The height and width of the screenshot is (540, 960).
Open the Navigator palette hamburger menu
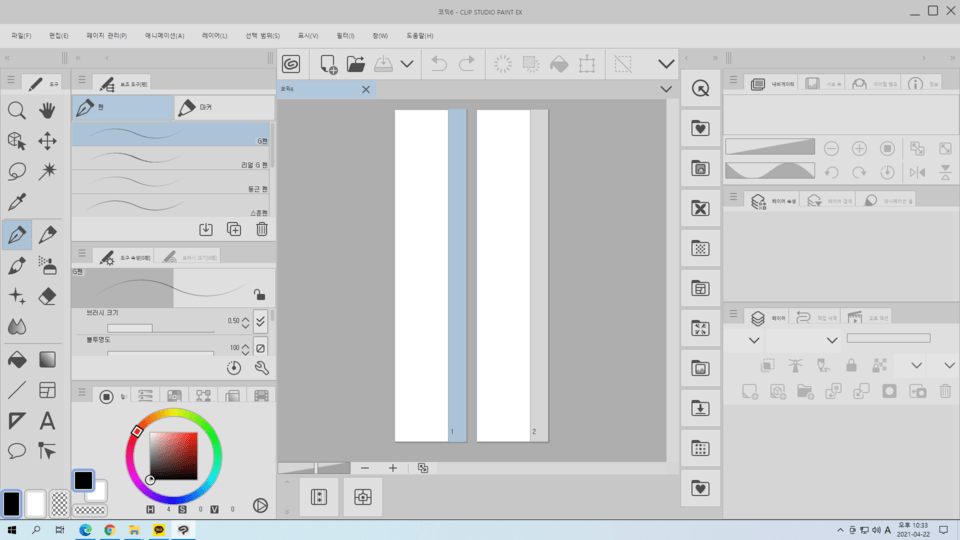(733, 80)
